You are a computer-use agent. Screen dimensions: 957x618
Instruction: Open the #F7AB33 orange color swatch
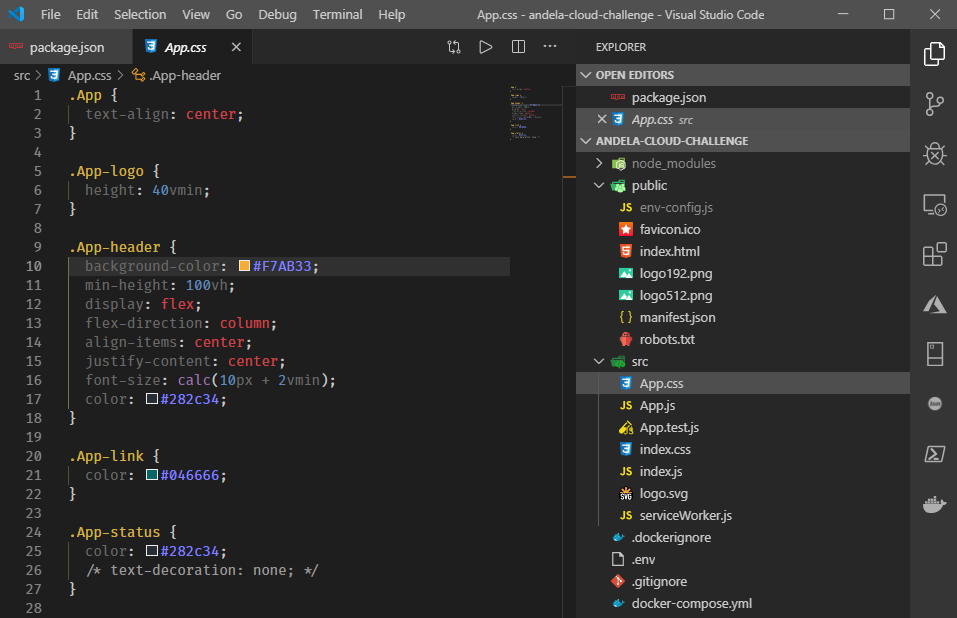244,265
